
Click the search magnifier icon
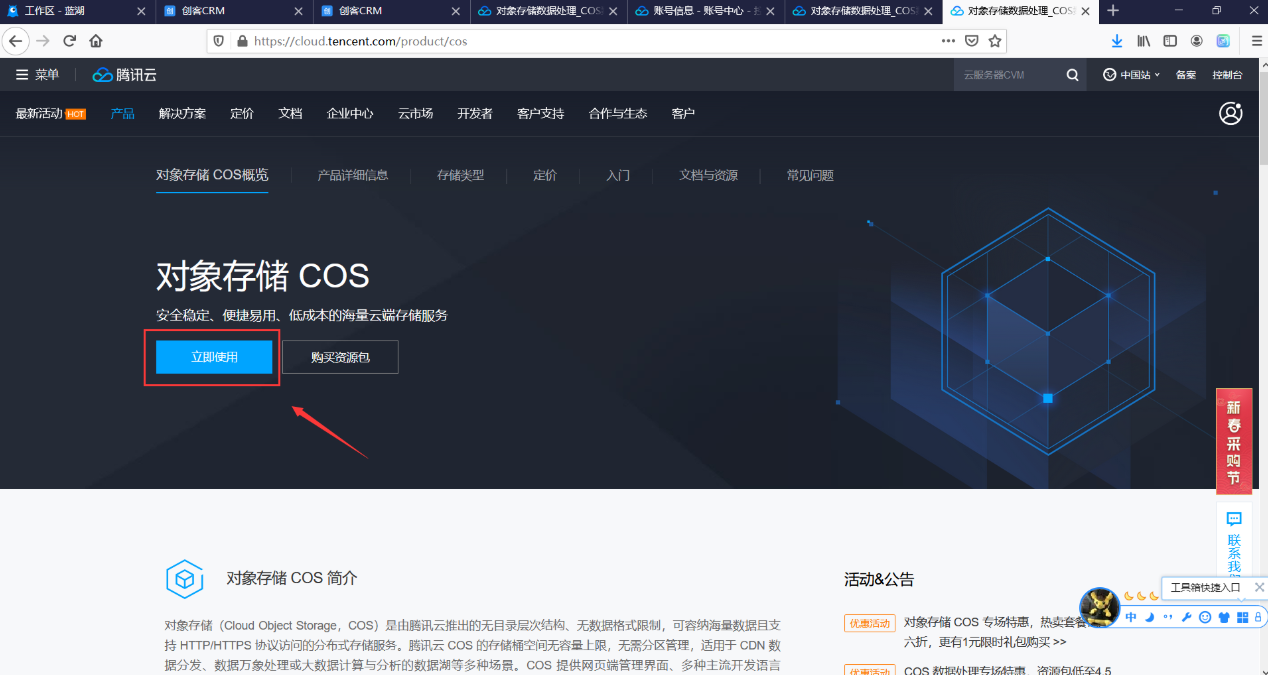(1072, 75)
